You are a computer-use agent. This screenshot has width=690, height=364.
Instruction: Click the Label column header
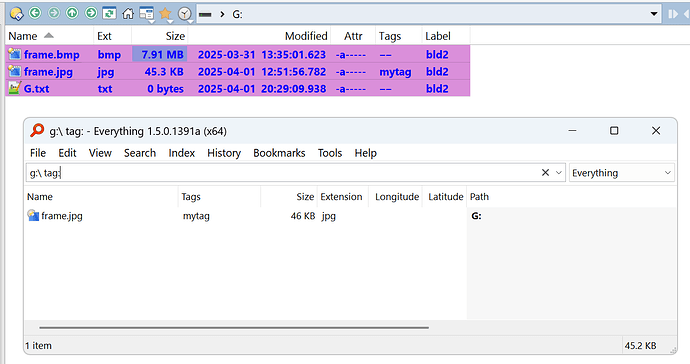tap(446, 36)
